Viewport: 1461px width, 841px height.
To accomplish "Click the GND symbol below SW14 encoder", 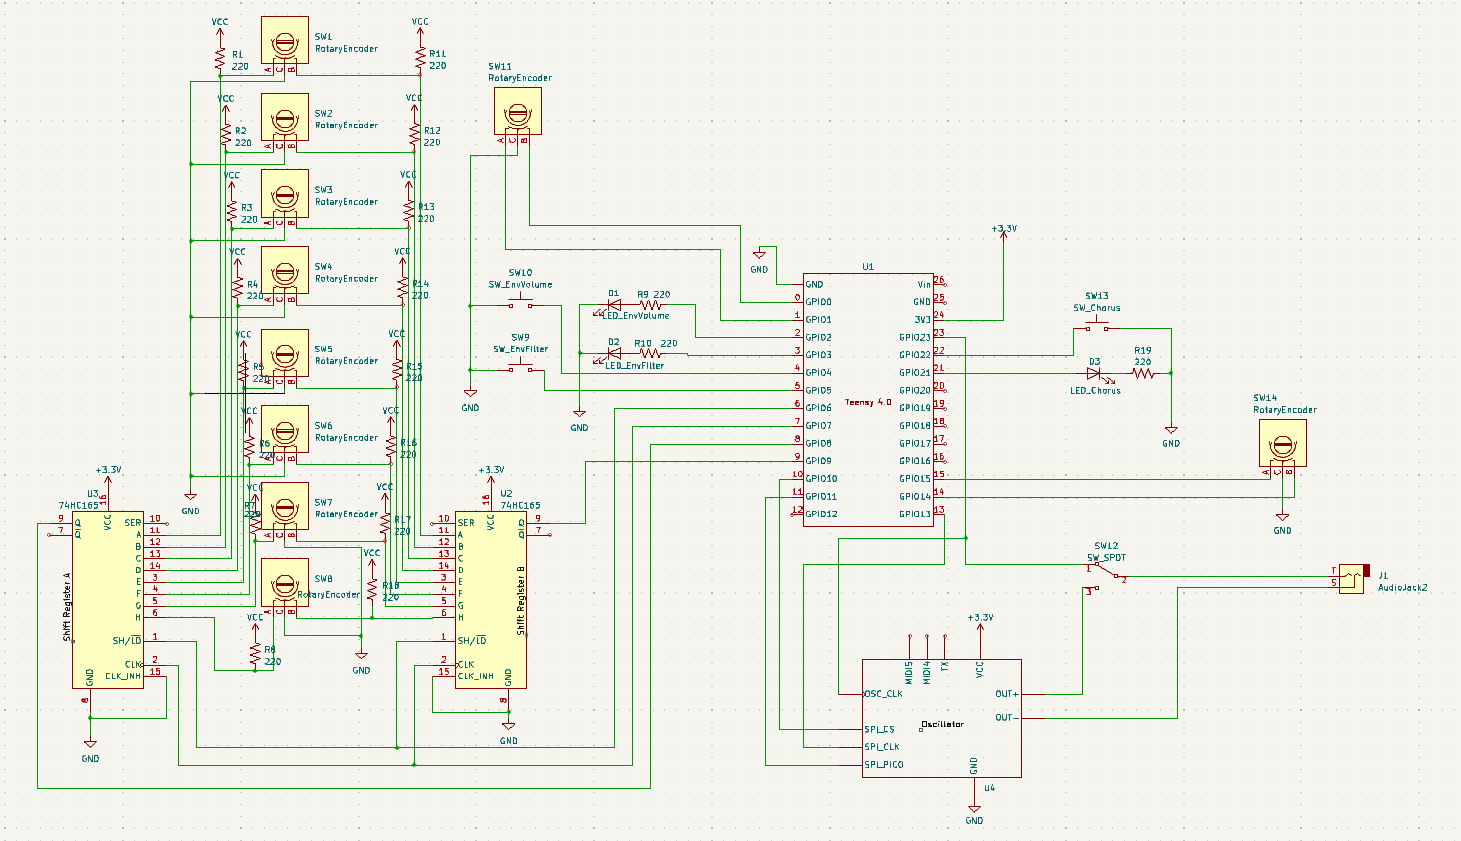I will (x=1282, y=520).
